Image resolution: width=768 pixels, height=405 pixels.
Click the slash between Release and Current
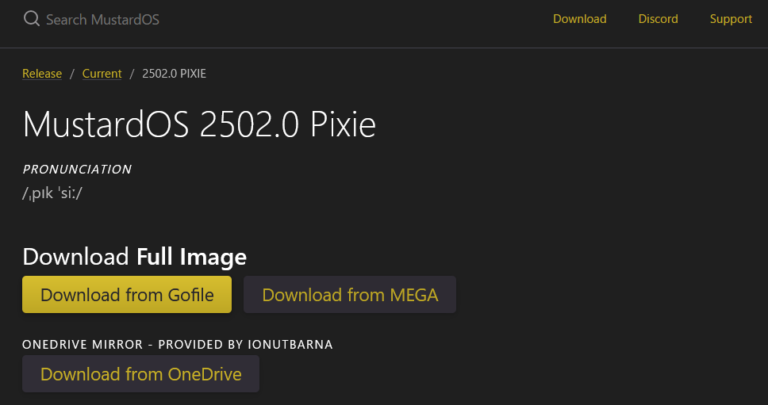[x=72, y=74]
